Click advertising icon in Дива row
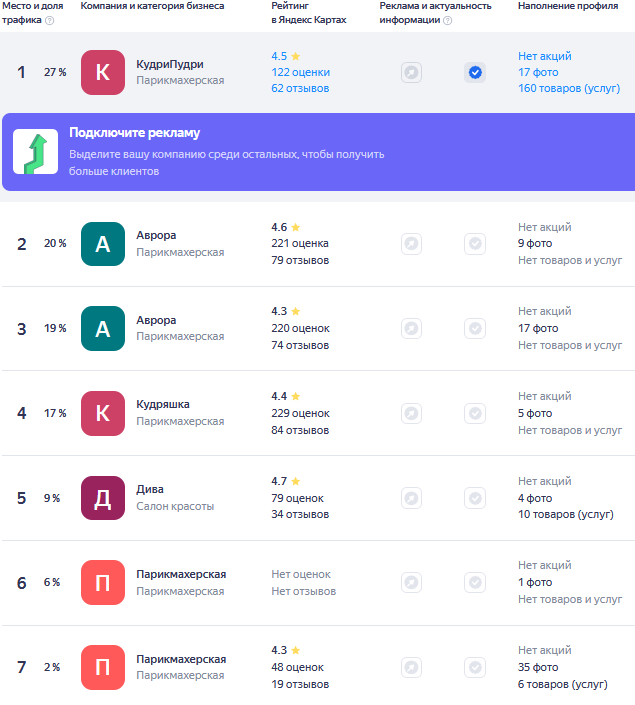This screenshot has width=635, height=705. 411,498
